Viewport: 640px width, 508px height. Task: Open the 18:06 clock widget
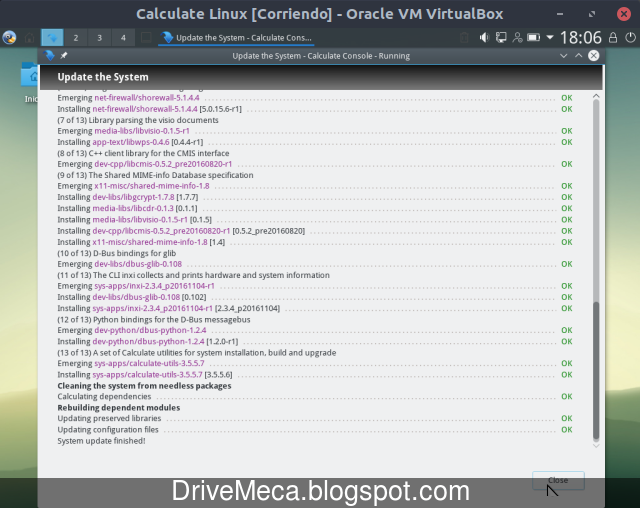pos(581,38)
